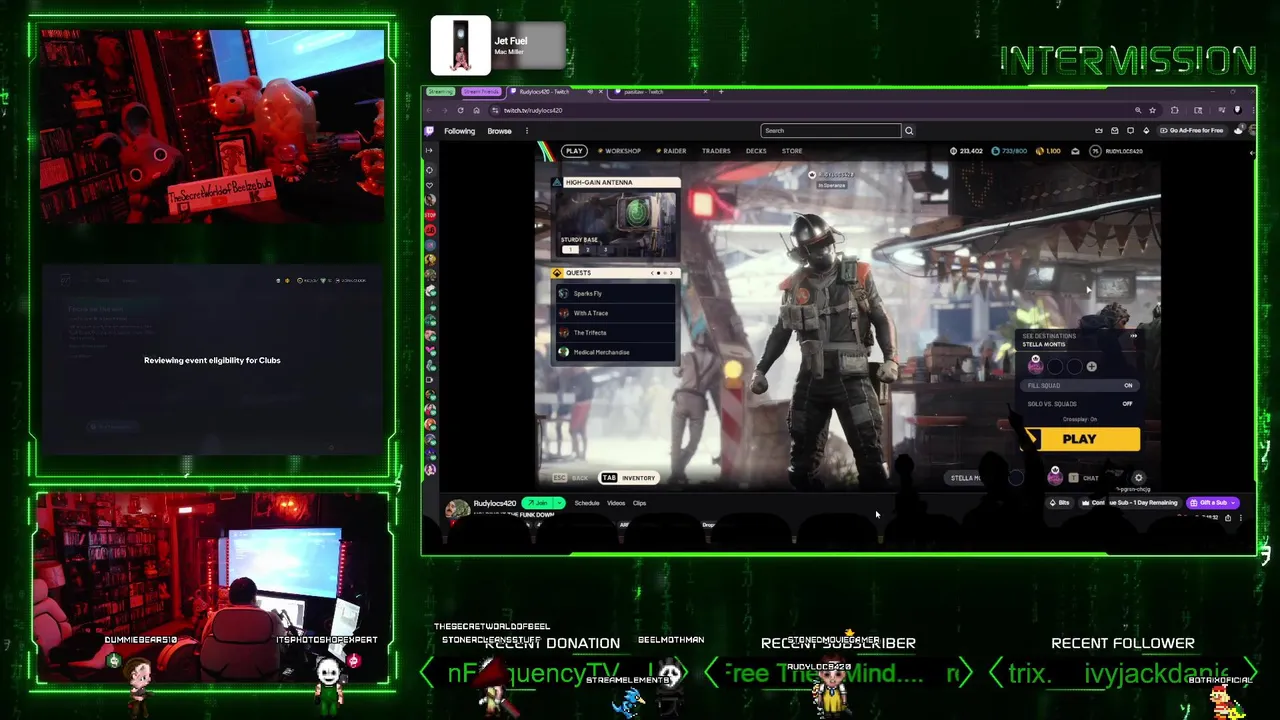Click the green Join button
This screenshot has height=720, width=1280.
[539, 503]
